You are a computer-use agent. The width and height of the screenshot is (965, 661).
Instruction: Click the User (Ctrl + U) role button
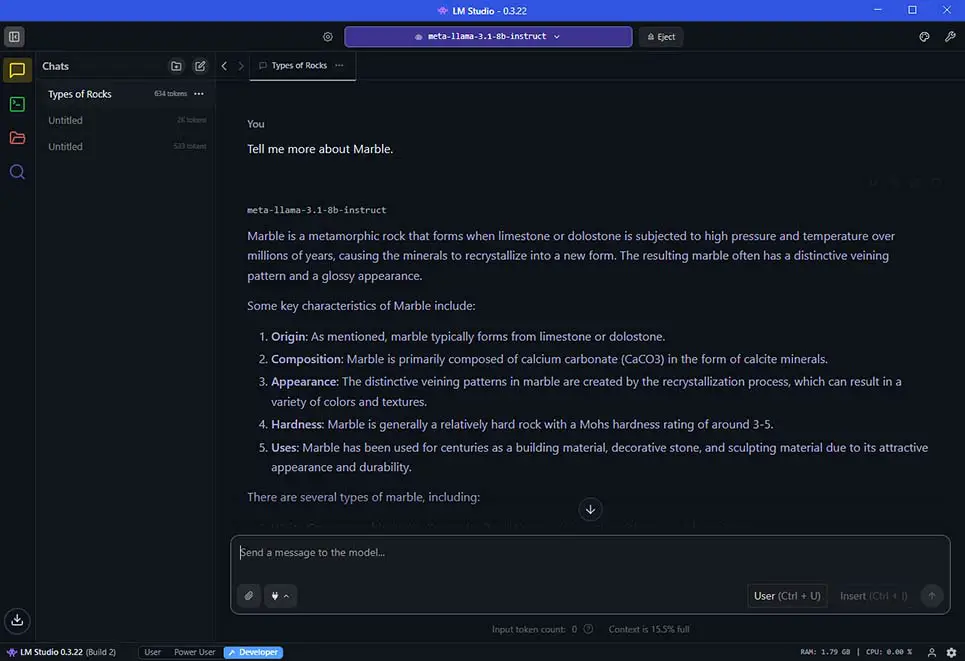tap(787, 596)
